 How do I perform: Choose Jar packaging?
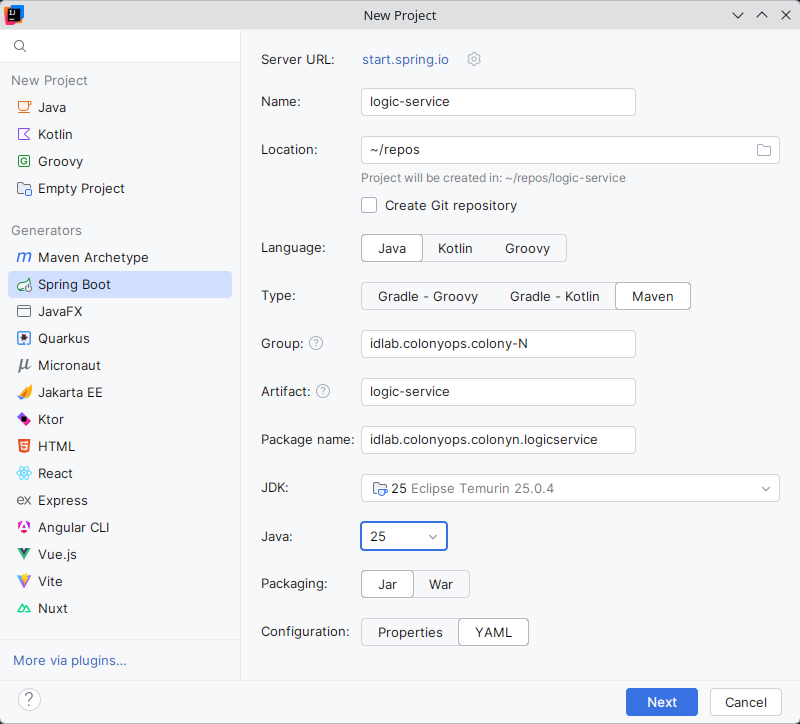[387, 584]
